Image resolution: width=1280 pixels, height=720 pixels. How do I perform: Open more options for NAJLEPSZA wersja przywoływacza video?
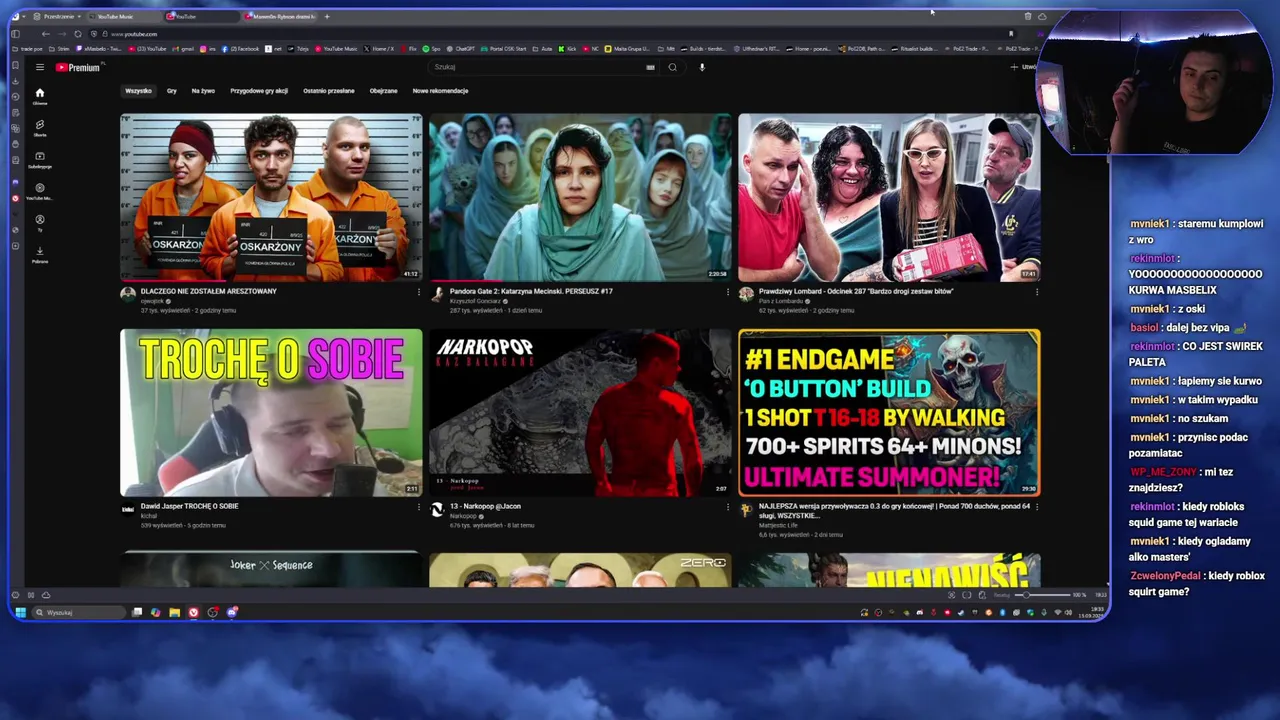(x=1037, y=507)
